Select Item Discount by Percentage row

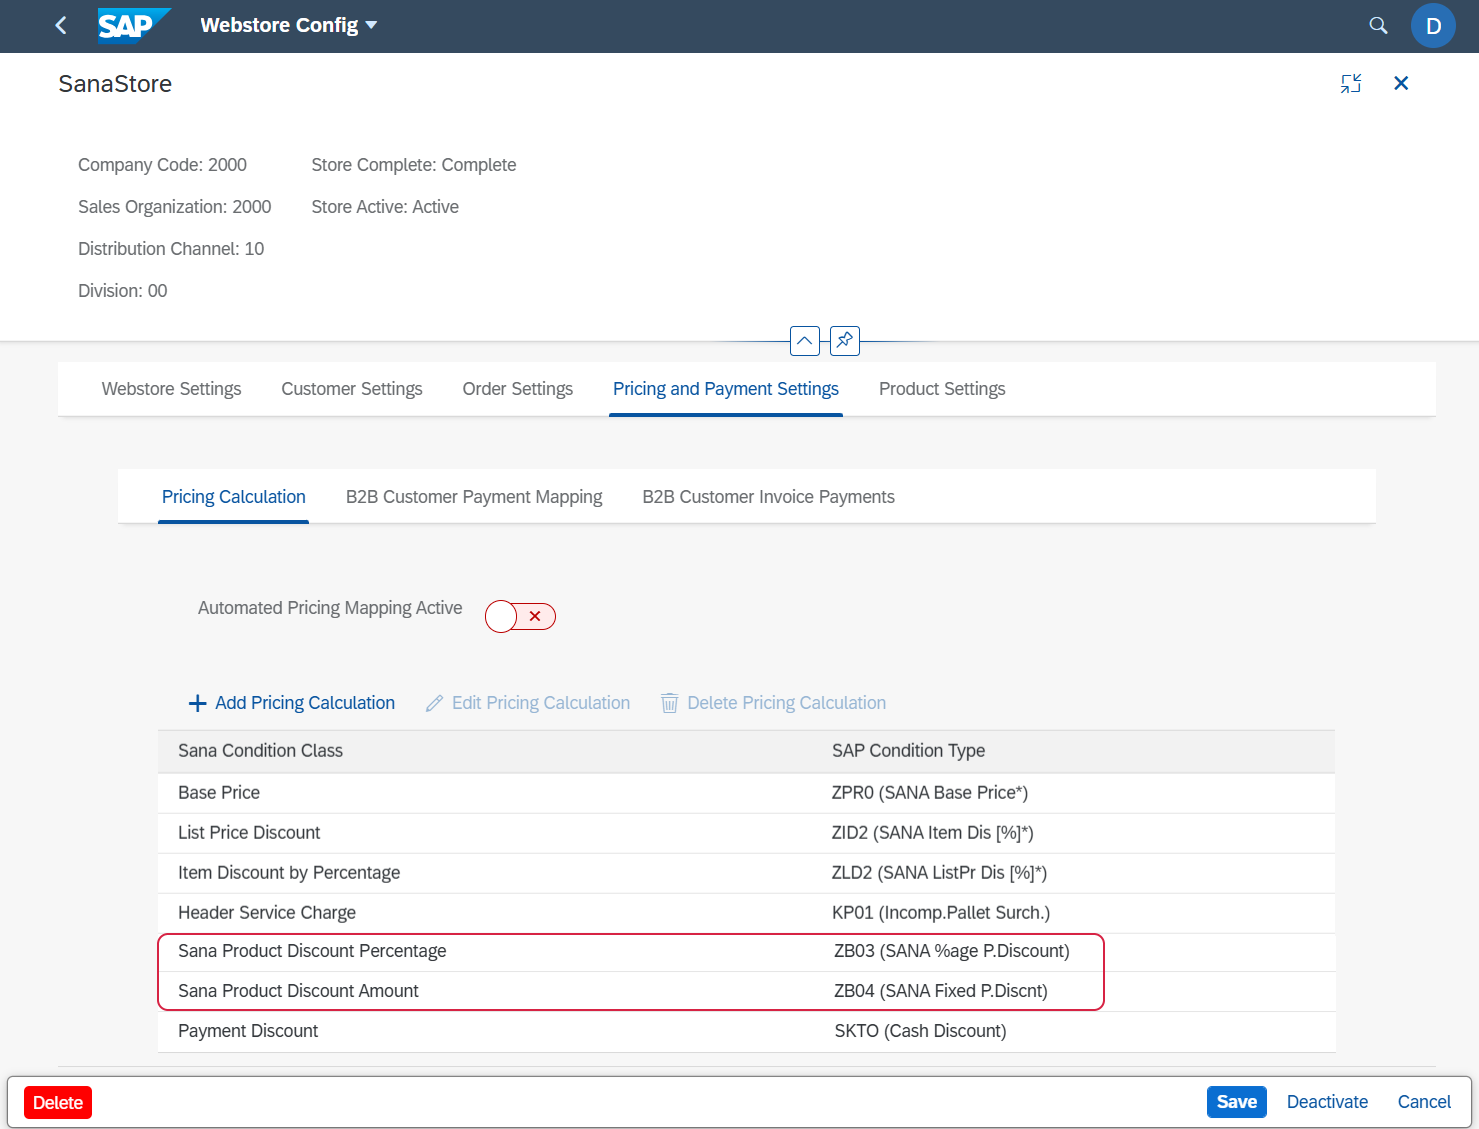[746, 873]
